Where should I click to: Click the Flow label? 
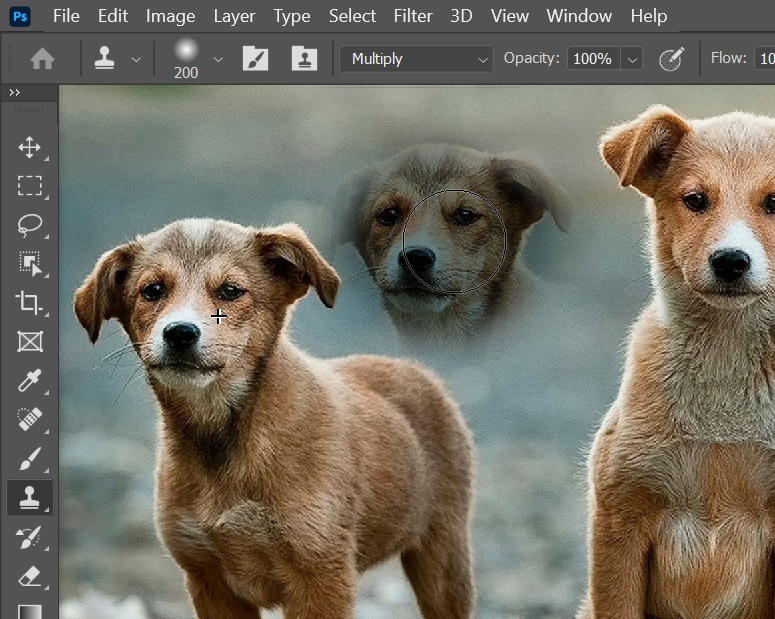729,58
